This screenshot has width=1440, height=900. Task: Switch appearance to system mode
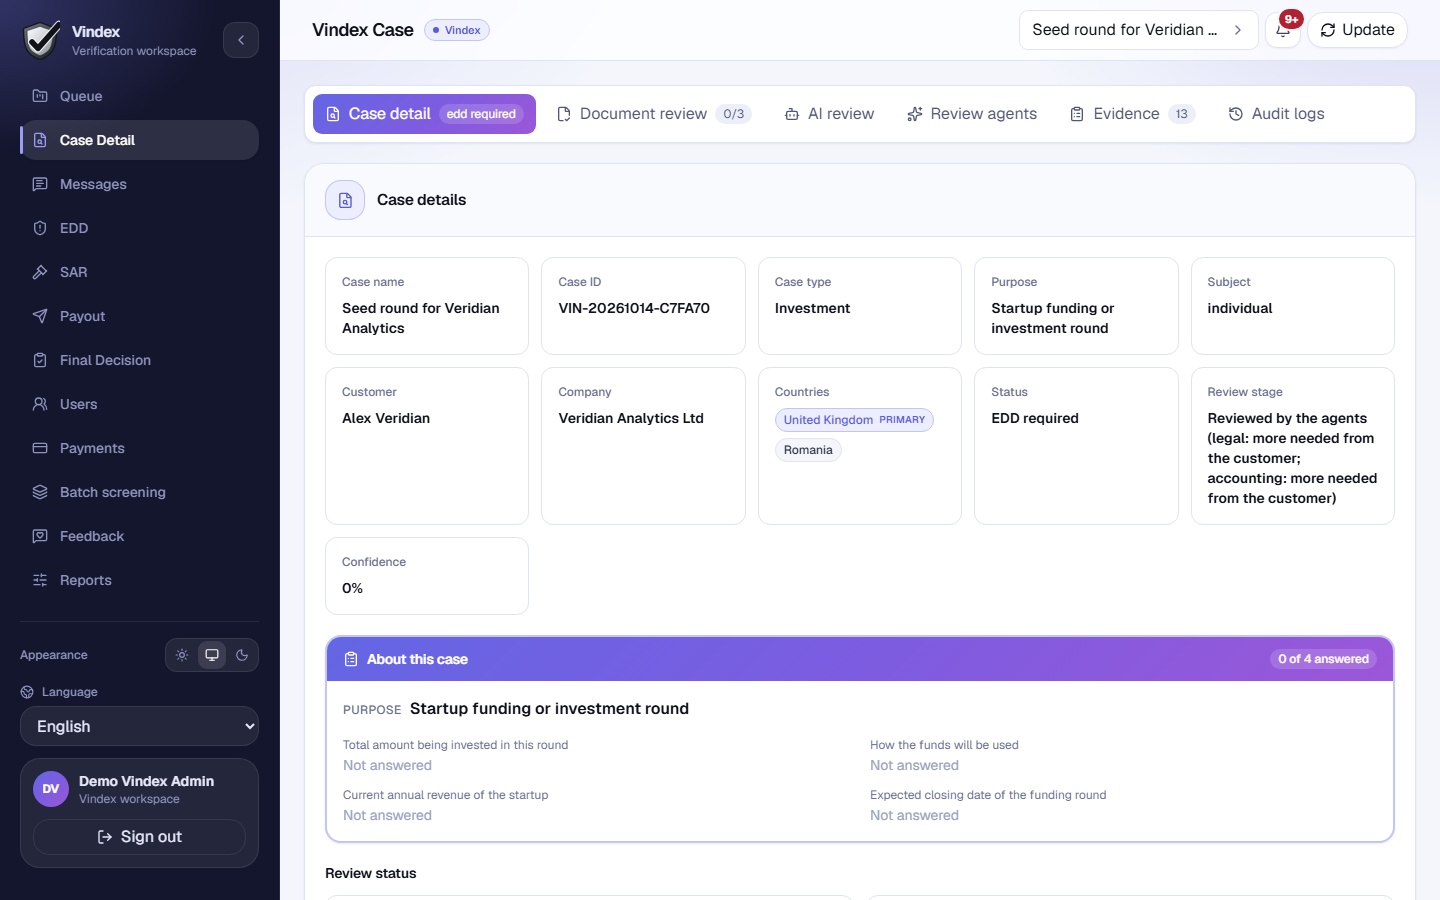(212, 655)
